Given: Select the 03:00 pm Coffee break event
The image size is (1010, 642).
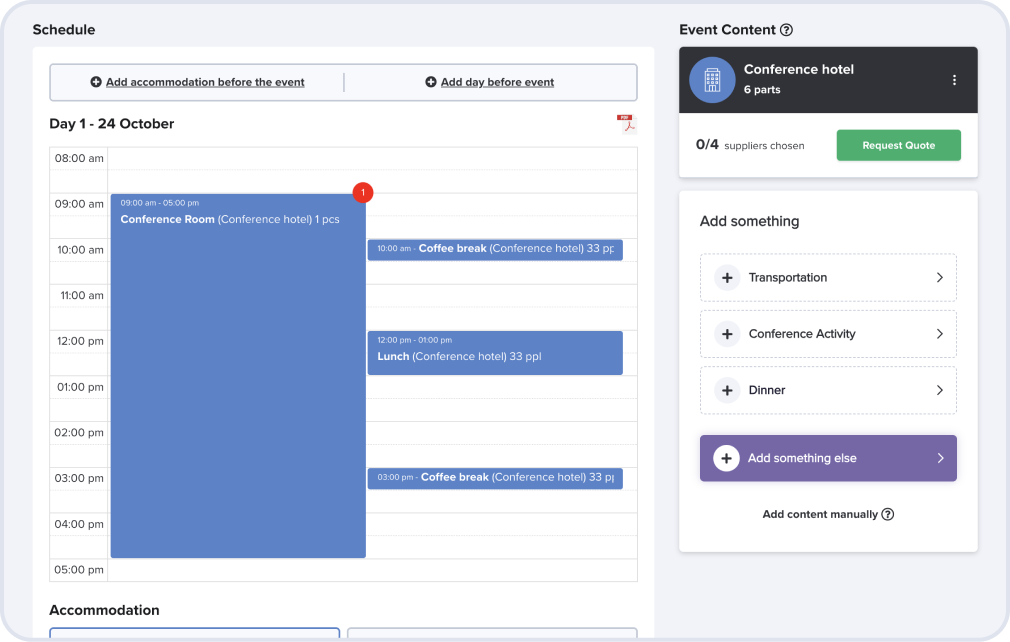Looking at the screenshot, I should (495, 478).
